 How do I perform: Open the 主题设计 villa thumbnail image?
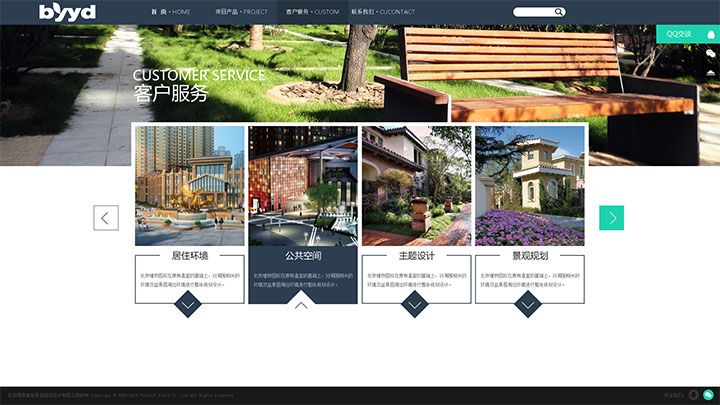pyautogui.click(x=416, y=186)
